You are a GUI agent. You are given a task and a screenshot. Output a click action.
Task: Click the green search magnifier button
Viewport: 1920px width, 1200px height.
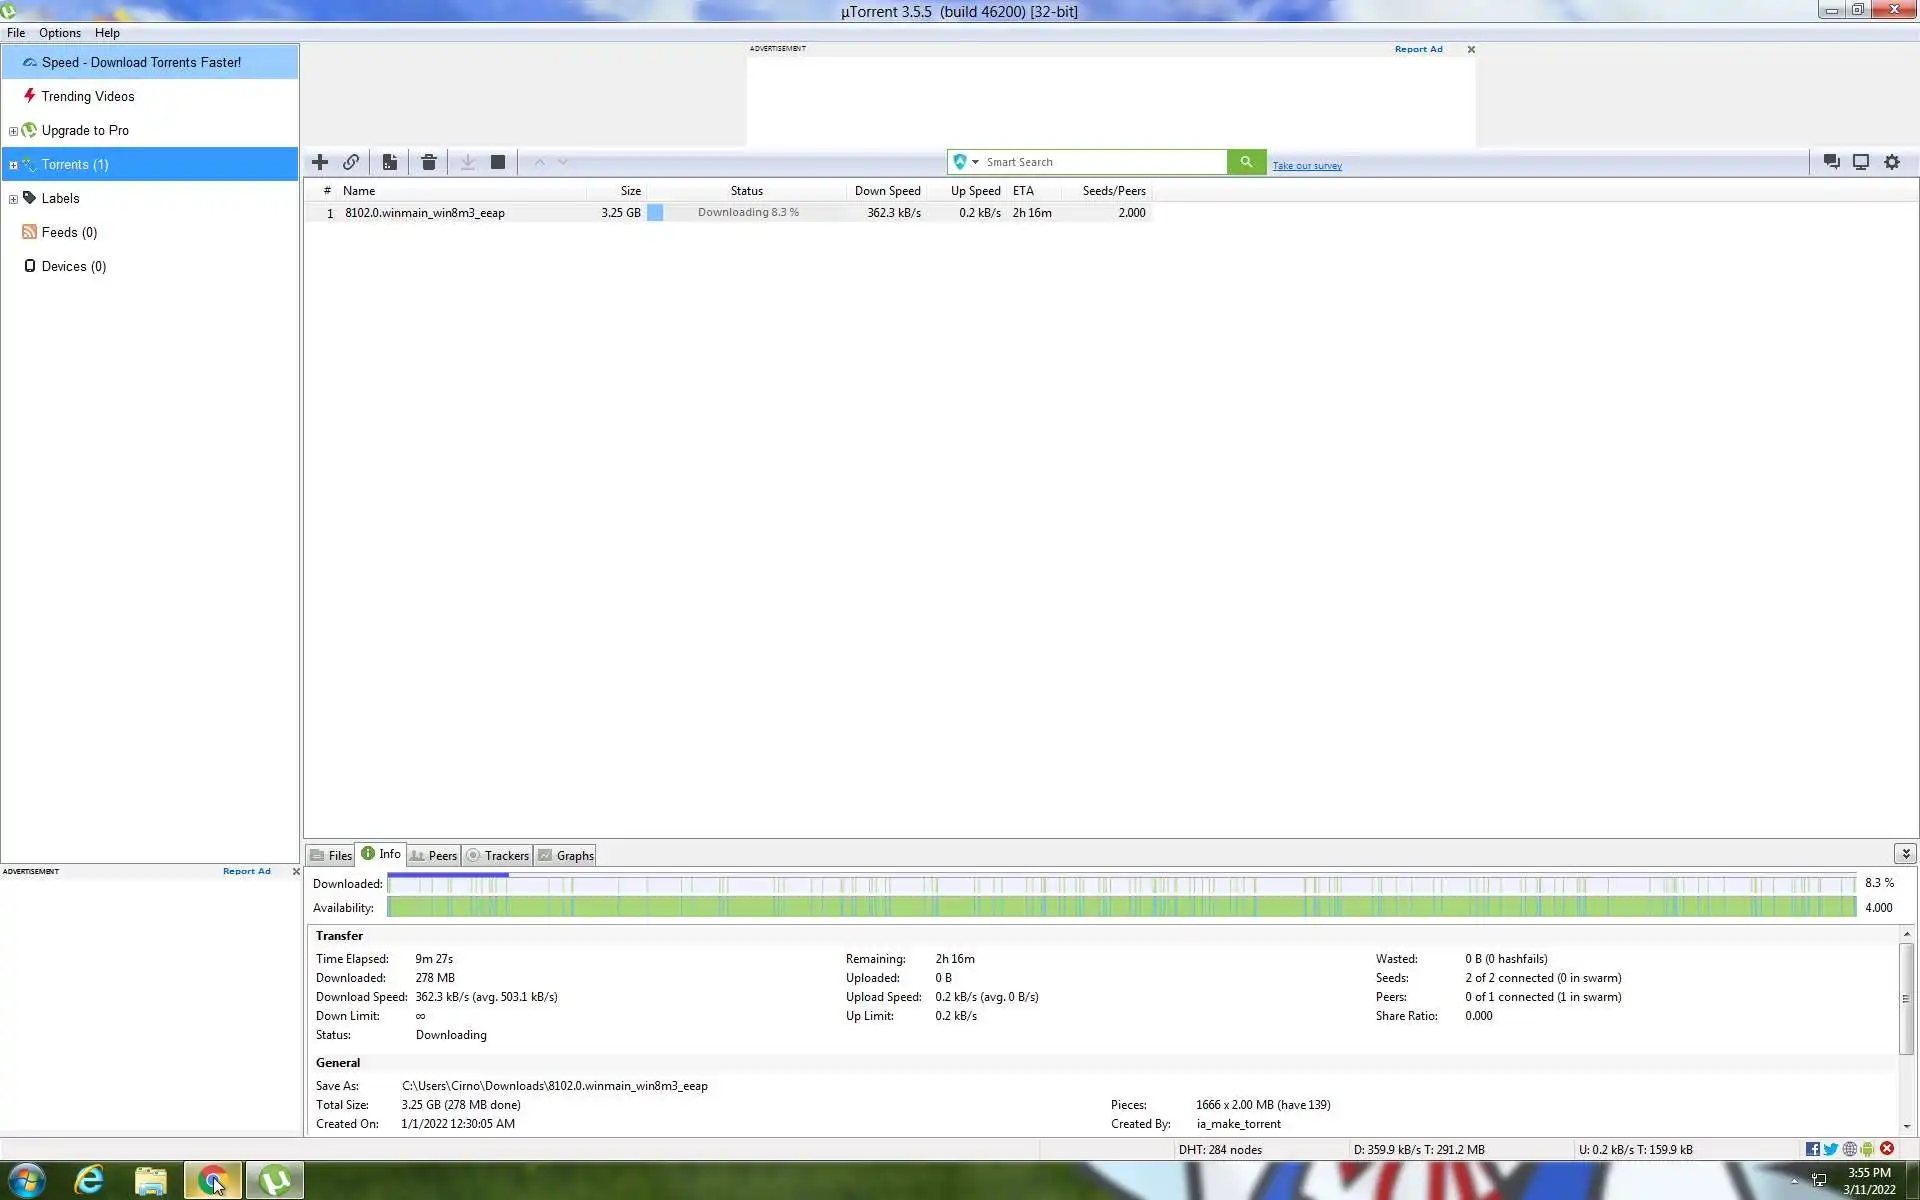1246,162
